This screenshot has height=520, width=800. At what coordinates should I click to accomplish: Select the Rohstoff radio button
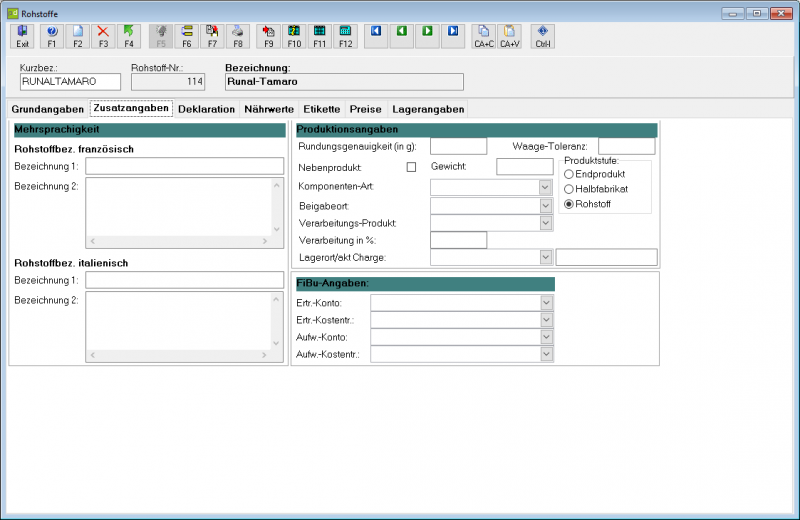568,204
